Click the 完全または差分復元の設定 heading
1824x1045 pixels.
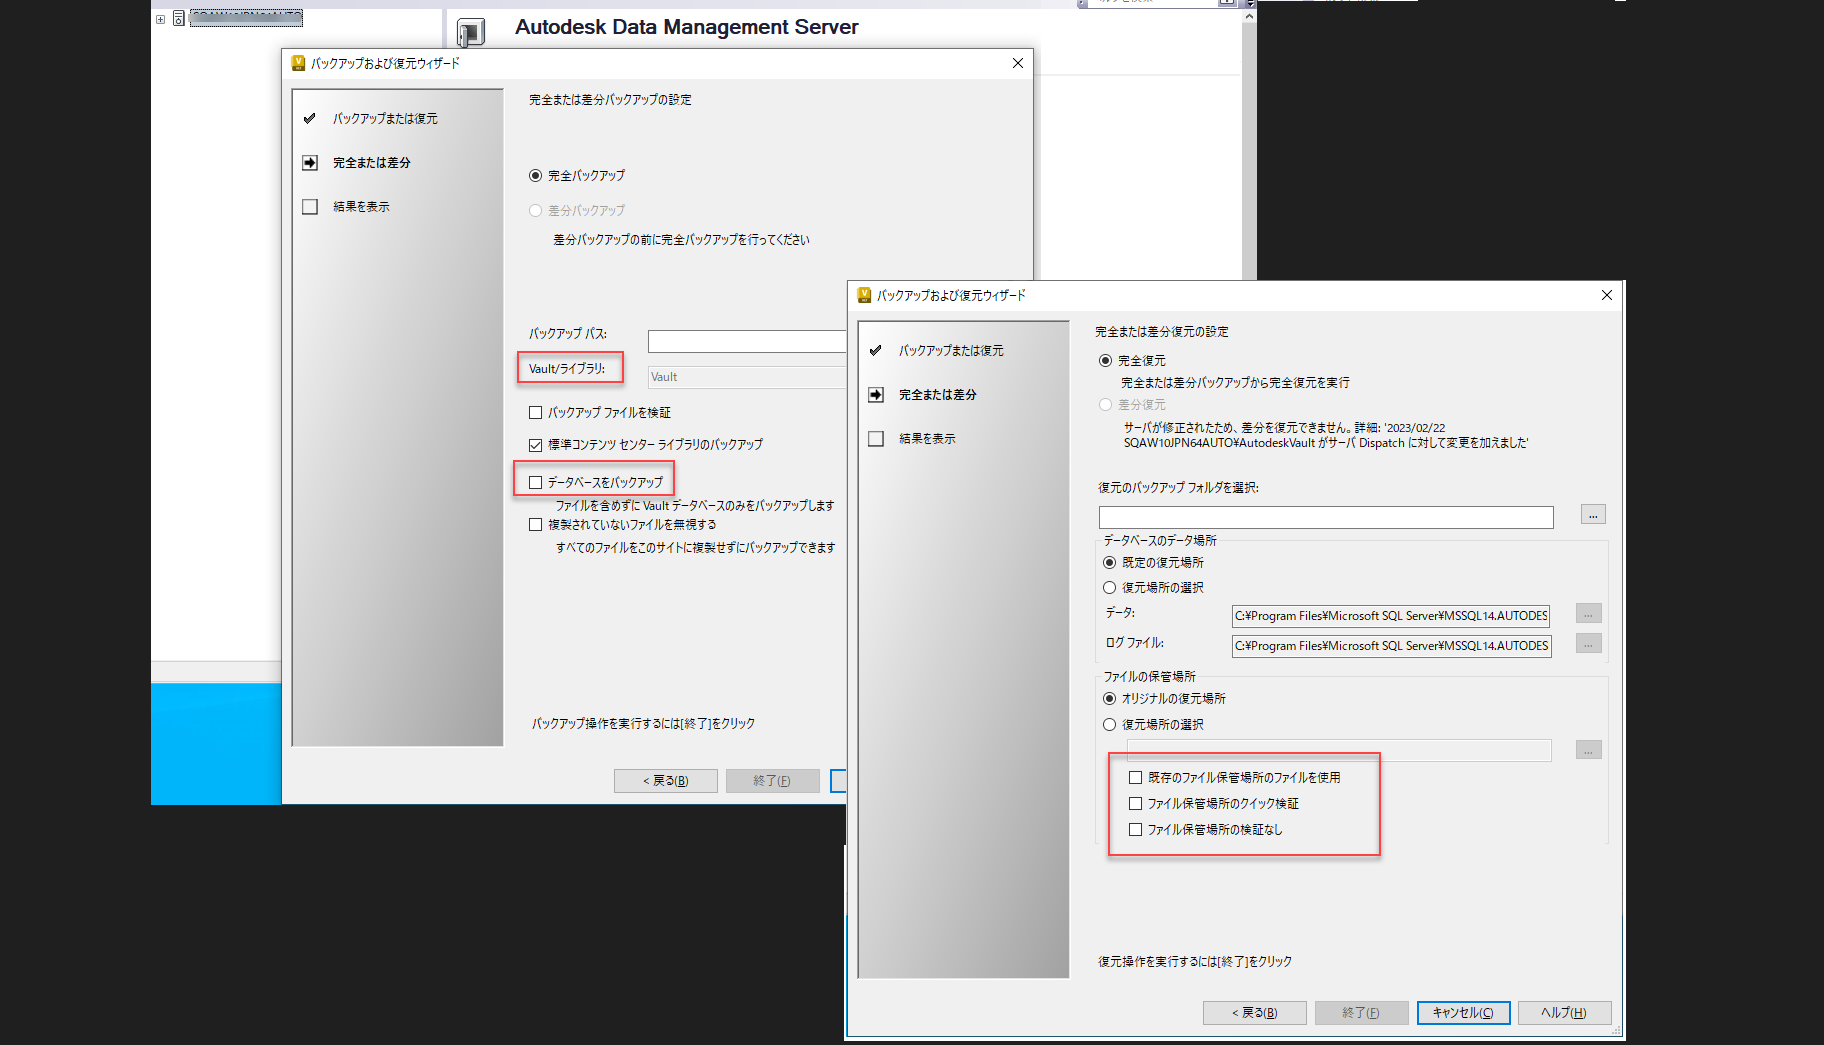tap(1161, 331)
